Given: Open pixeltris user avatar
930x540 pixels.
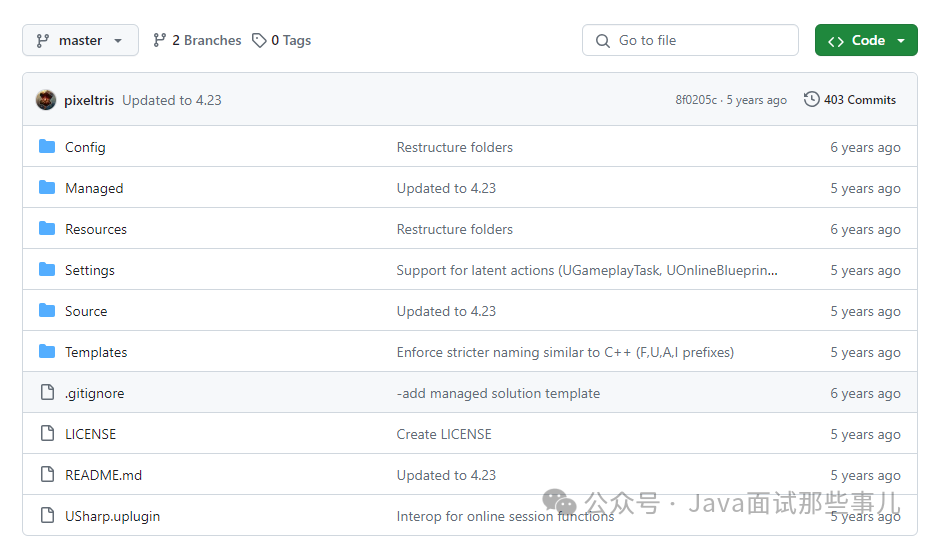Looking at the screenshot, I should tap(46, 100).
